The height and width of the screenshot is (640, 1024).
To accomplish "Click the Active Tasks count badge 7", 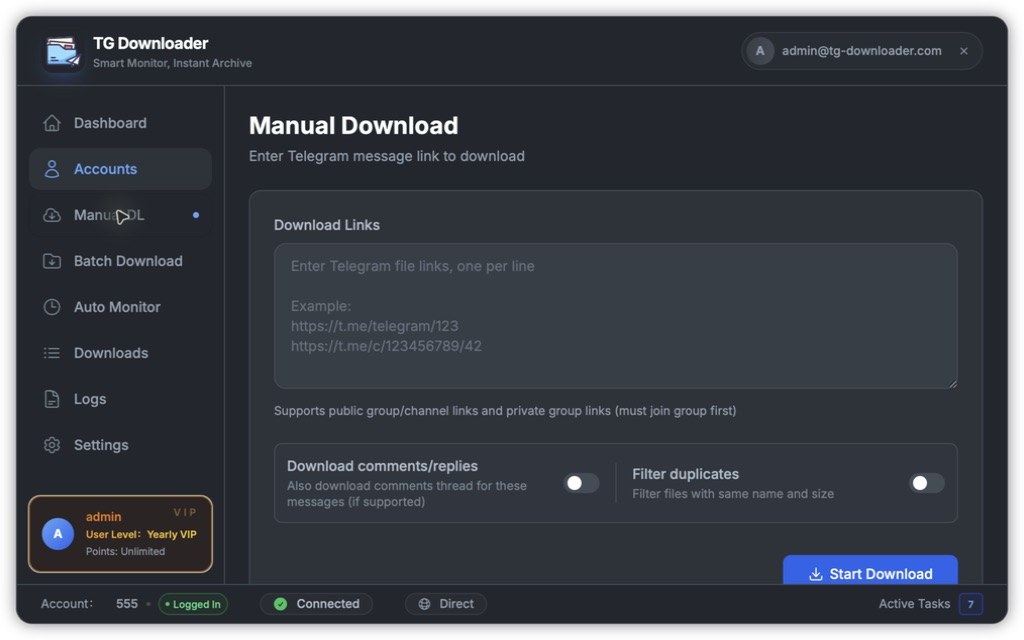I will (971, 604).
